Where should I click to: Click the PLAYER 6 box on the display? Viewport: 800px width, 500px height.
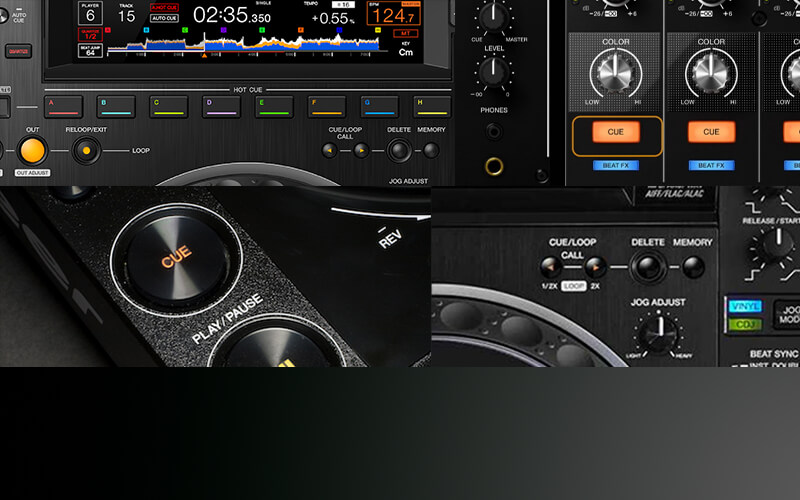click(x=90, y=13)
